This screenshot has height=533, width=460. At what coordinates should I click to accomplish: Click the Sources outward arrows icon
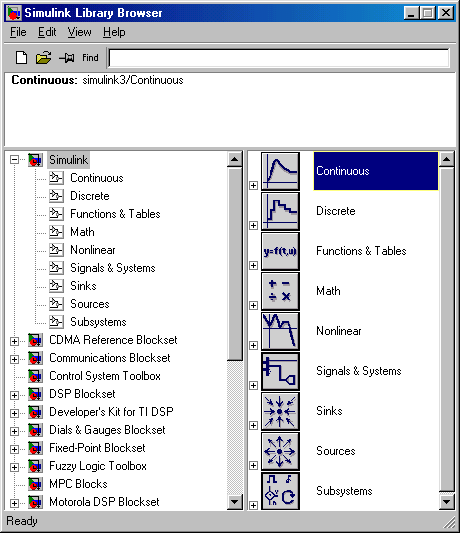click(x=280, y=451)
